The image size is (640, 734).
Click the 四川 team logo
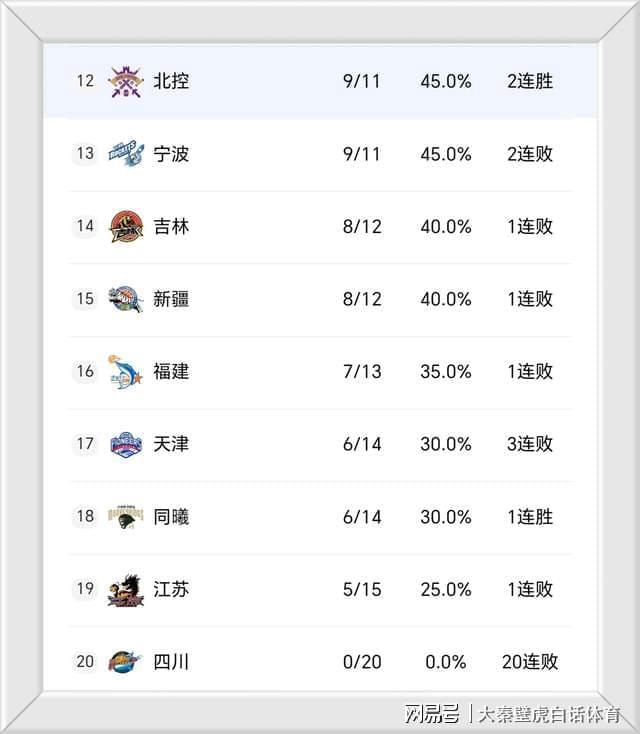pyautogui.click(x=126, y=661)
